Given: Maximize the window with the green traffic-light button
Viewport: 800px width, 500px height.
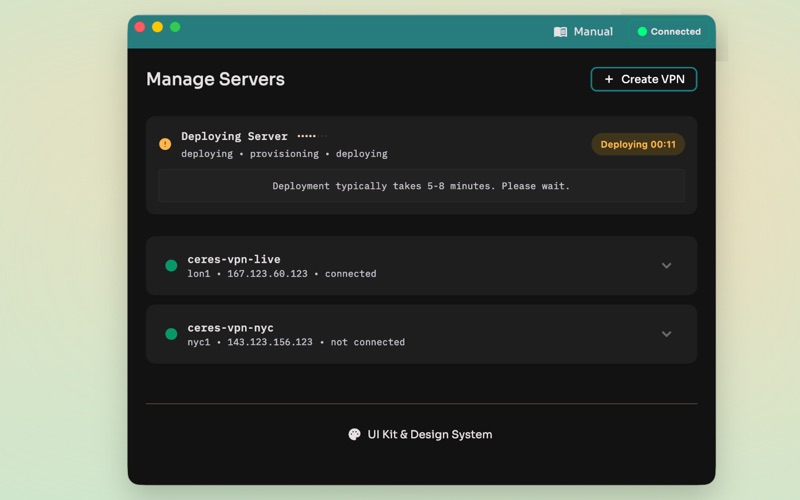Looking at the screenshot, I should point(175,27).
